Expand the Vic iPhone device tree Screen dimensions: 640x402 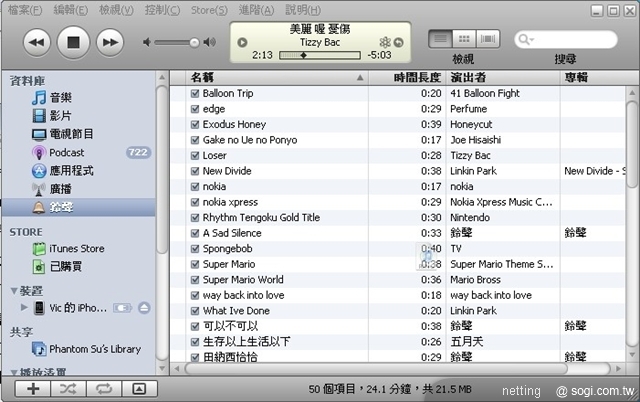click(x=24, y=307)
